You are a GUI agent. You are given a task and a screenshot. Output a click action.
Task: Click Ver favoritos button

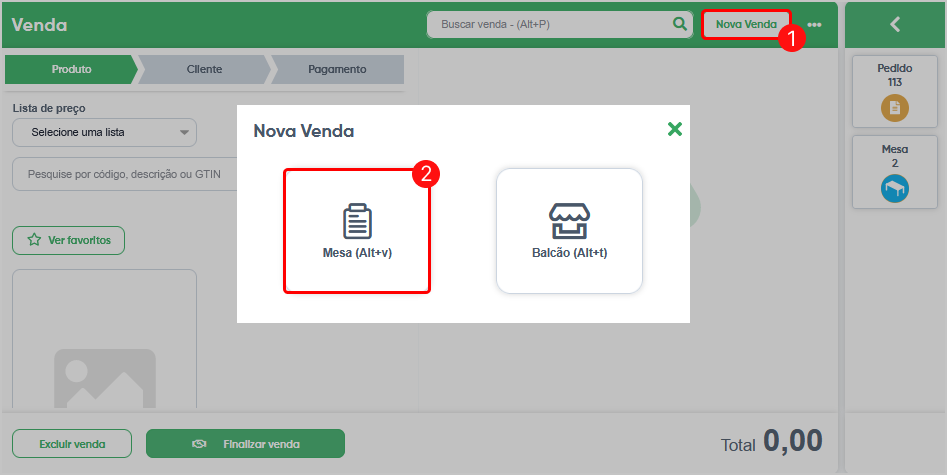coord(68,241)
